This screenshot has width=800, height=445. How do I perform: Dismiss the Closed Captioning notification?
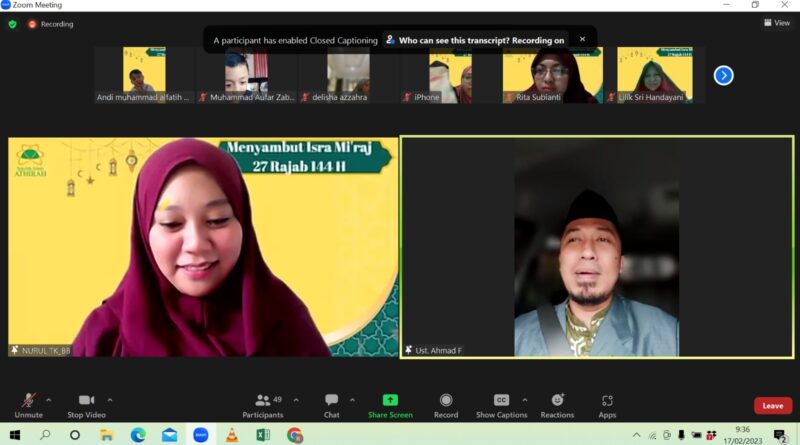(582, 40)
